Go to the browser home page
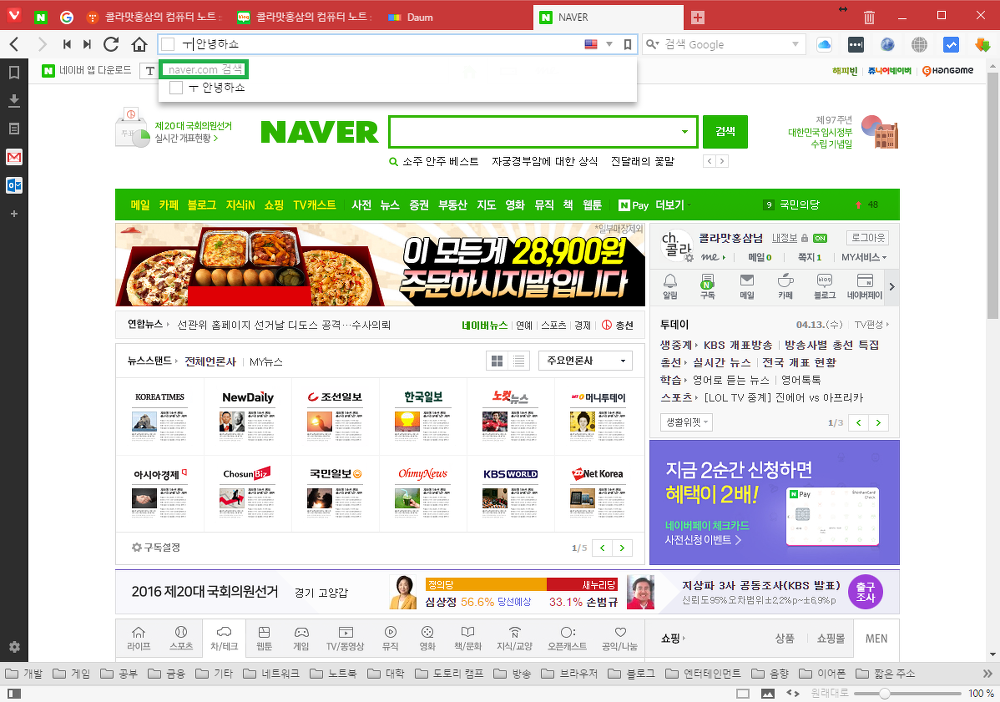1000x702 pixels. (140, 44)
